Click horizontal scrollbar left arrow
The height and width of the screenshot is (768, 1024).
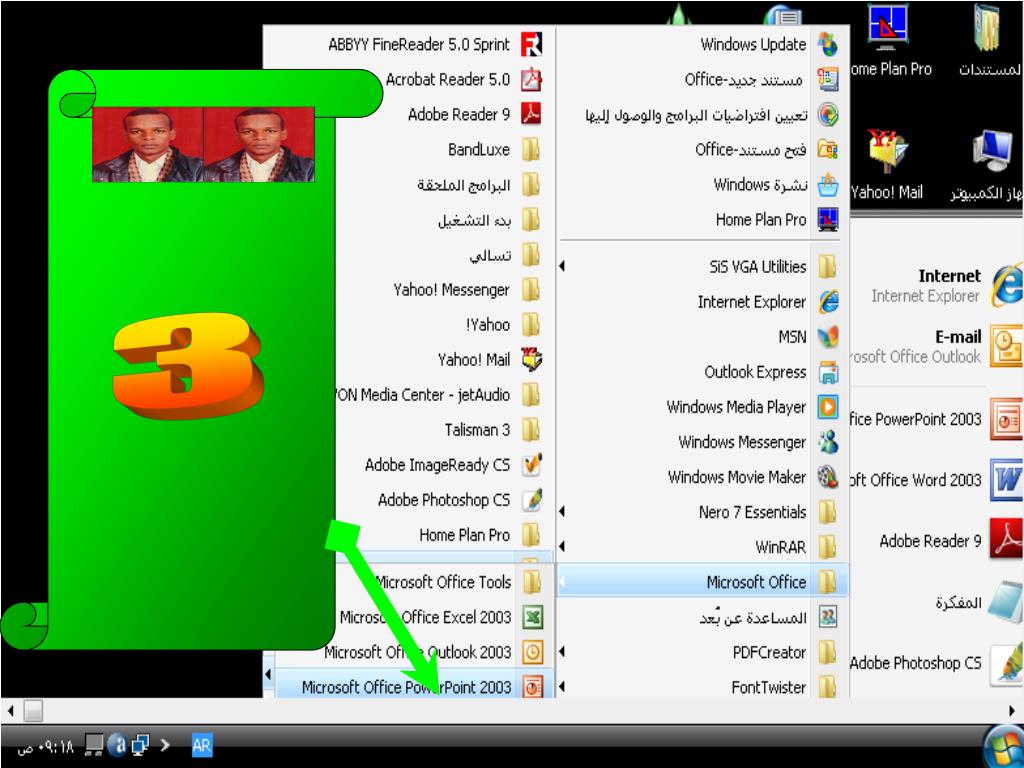10,711
